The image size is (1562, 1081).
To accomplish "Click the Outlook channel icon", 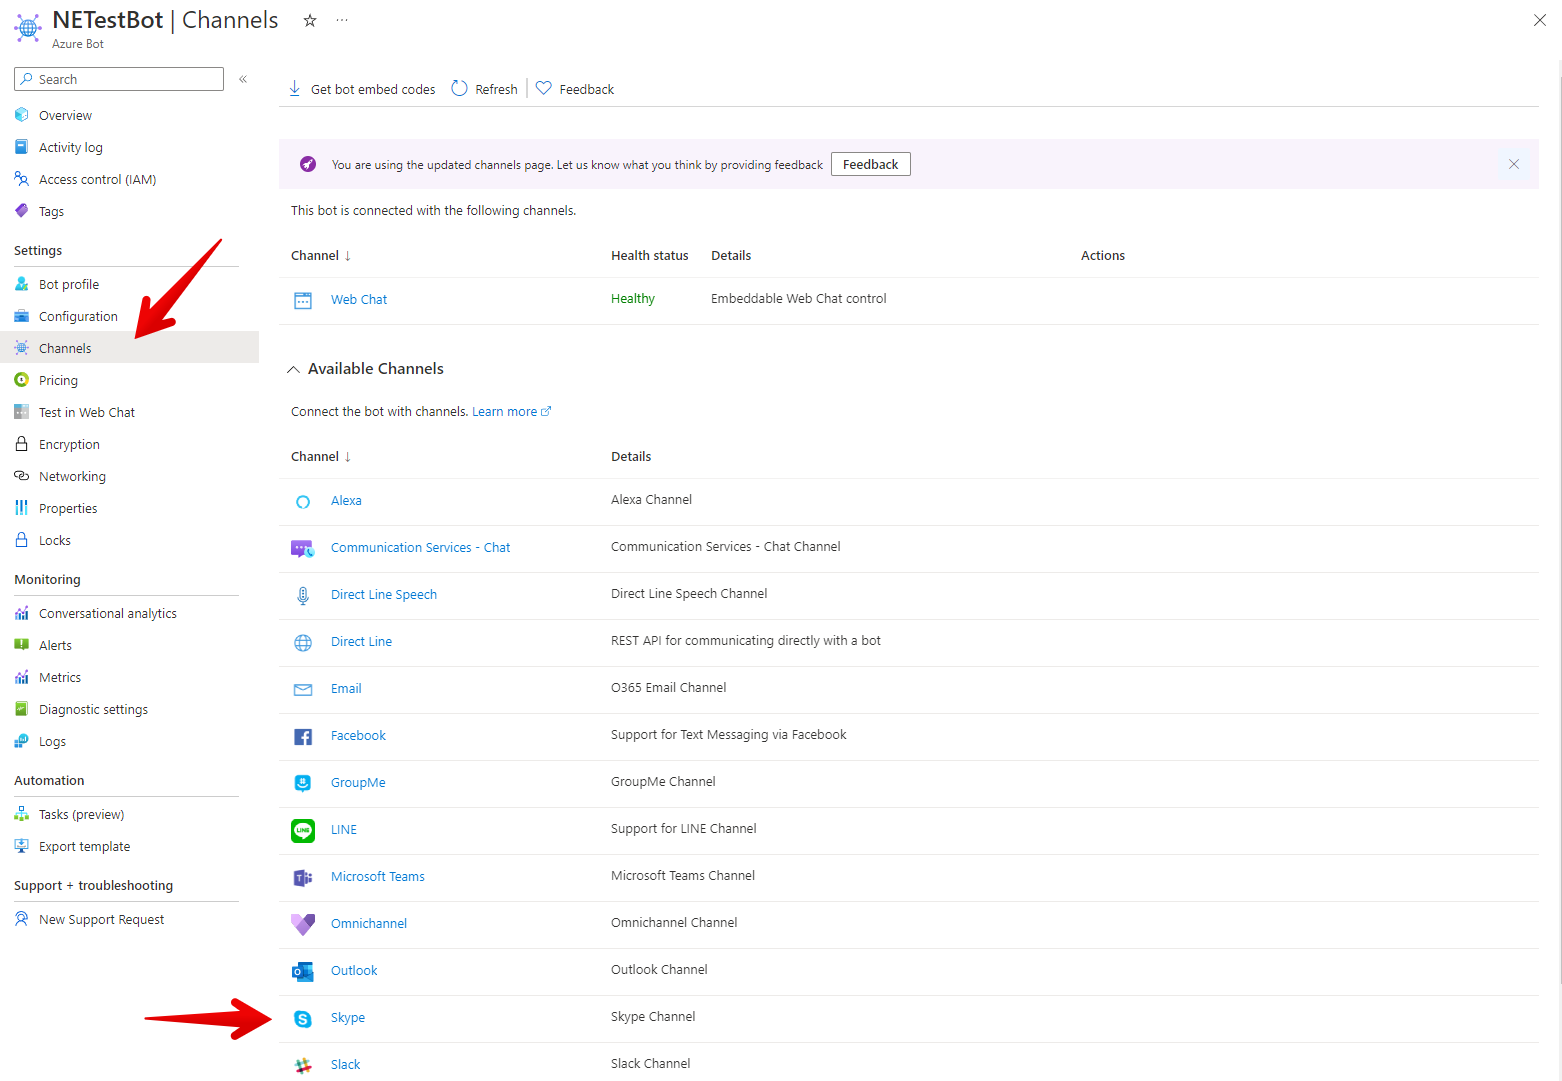I will 303,971.
